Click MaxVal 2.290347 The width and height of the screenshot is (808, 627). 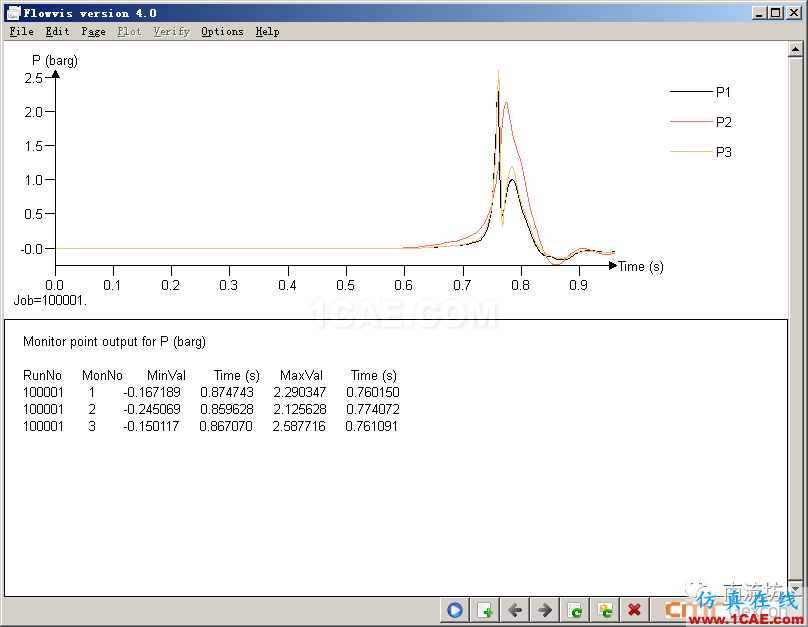299,392
